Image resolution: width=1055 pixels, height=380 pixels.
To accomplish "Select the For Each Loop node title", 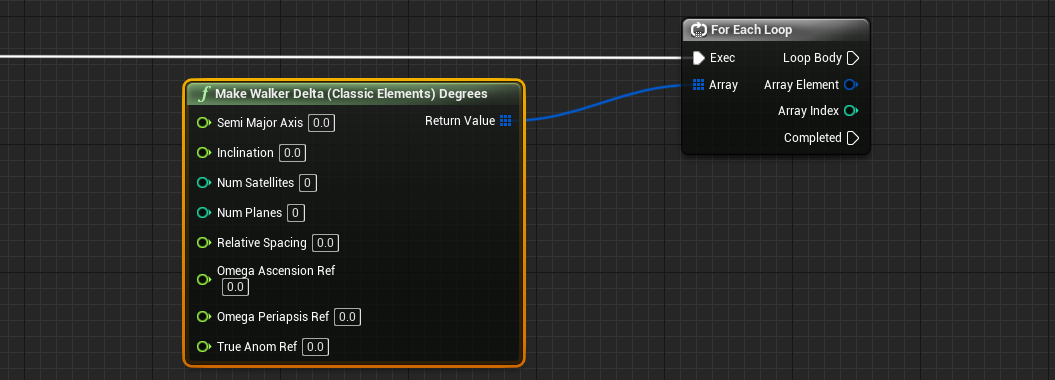I will [x=751, y=30].
